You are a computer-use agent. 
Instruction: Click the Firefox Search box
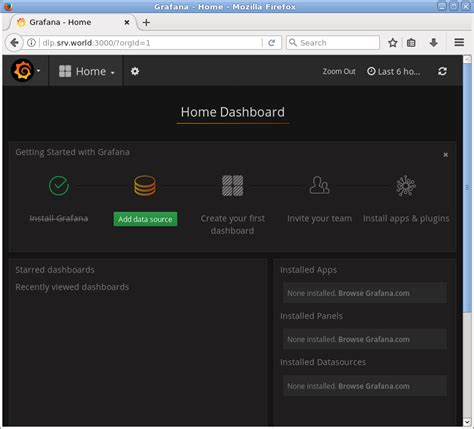pyautogui.click(x=333, y=43)
